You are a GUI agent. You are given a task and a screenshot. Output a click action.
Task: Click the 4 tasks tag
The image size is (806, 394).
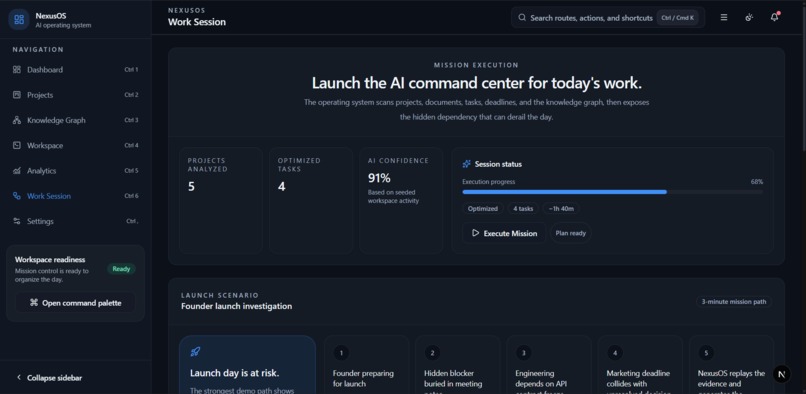(523, 208)
